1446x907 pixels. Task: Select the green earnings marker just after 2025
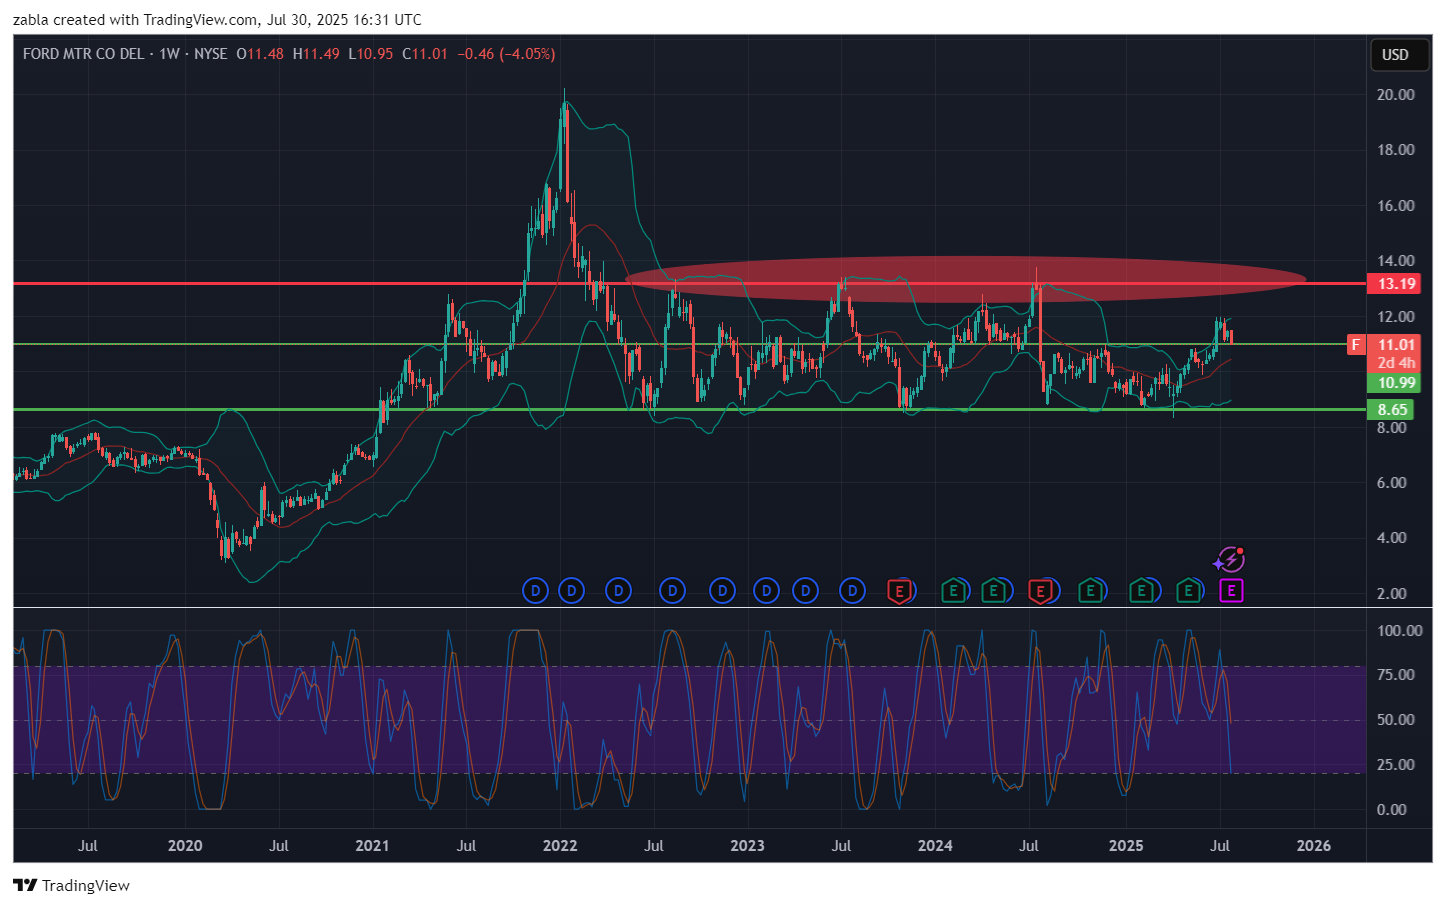pos(1141,591)
